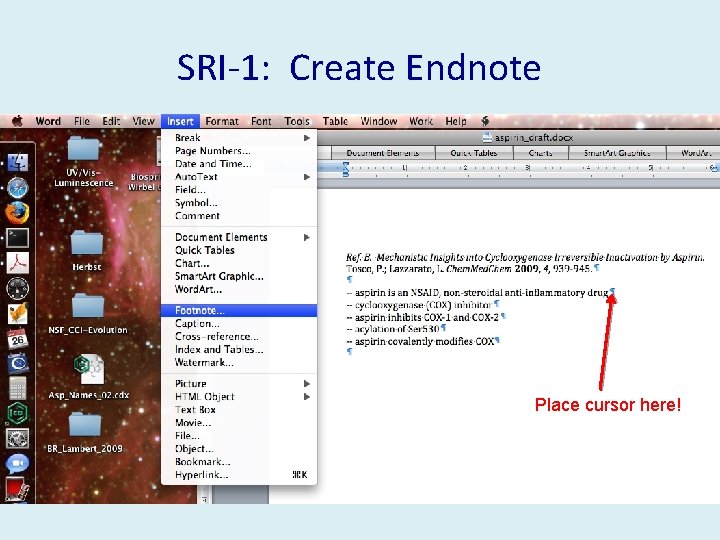Image resolution: width=720 pixels, height=540 pixels.
Task: Choose Watermark... menu entry
Action: coord(239,362)
